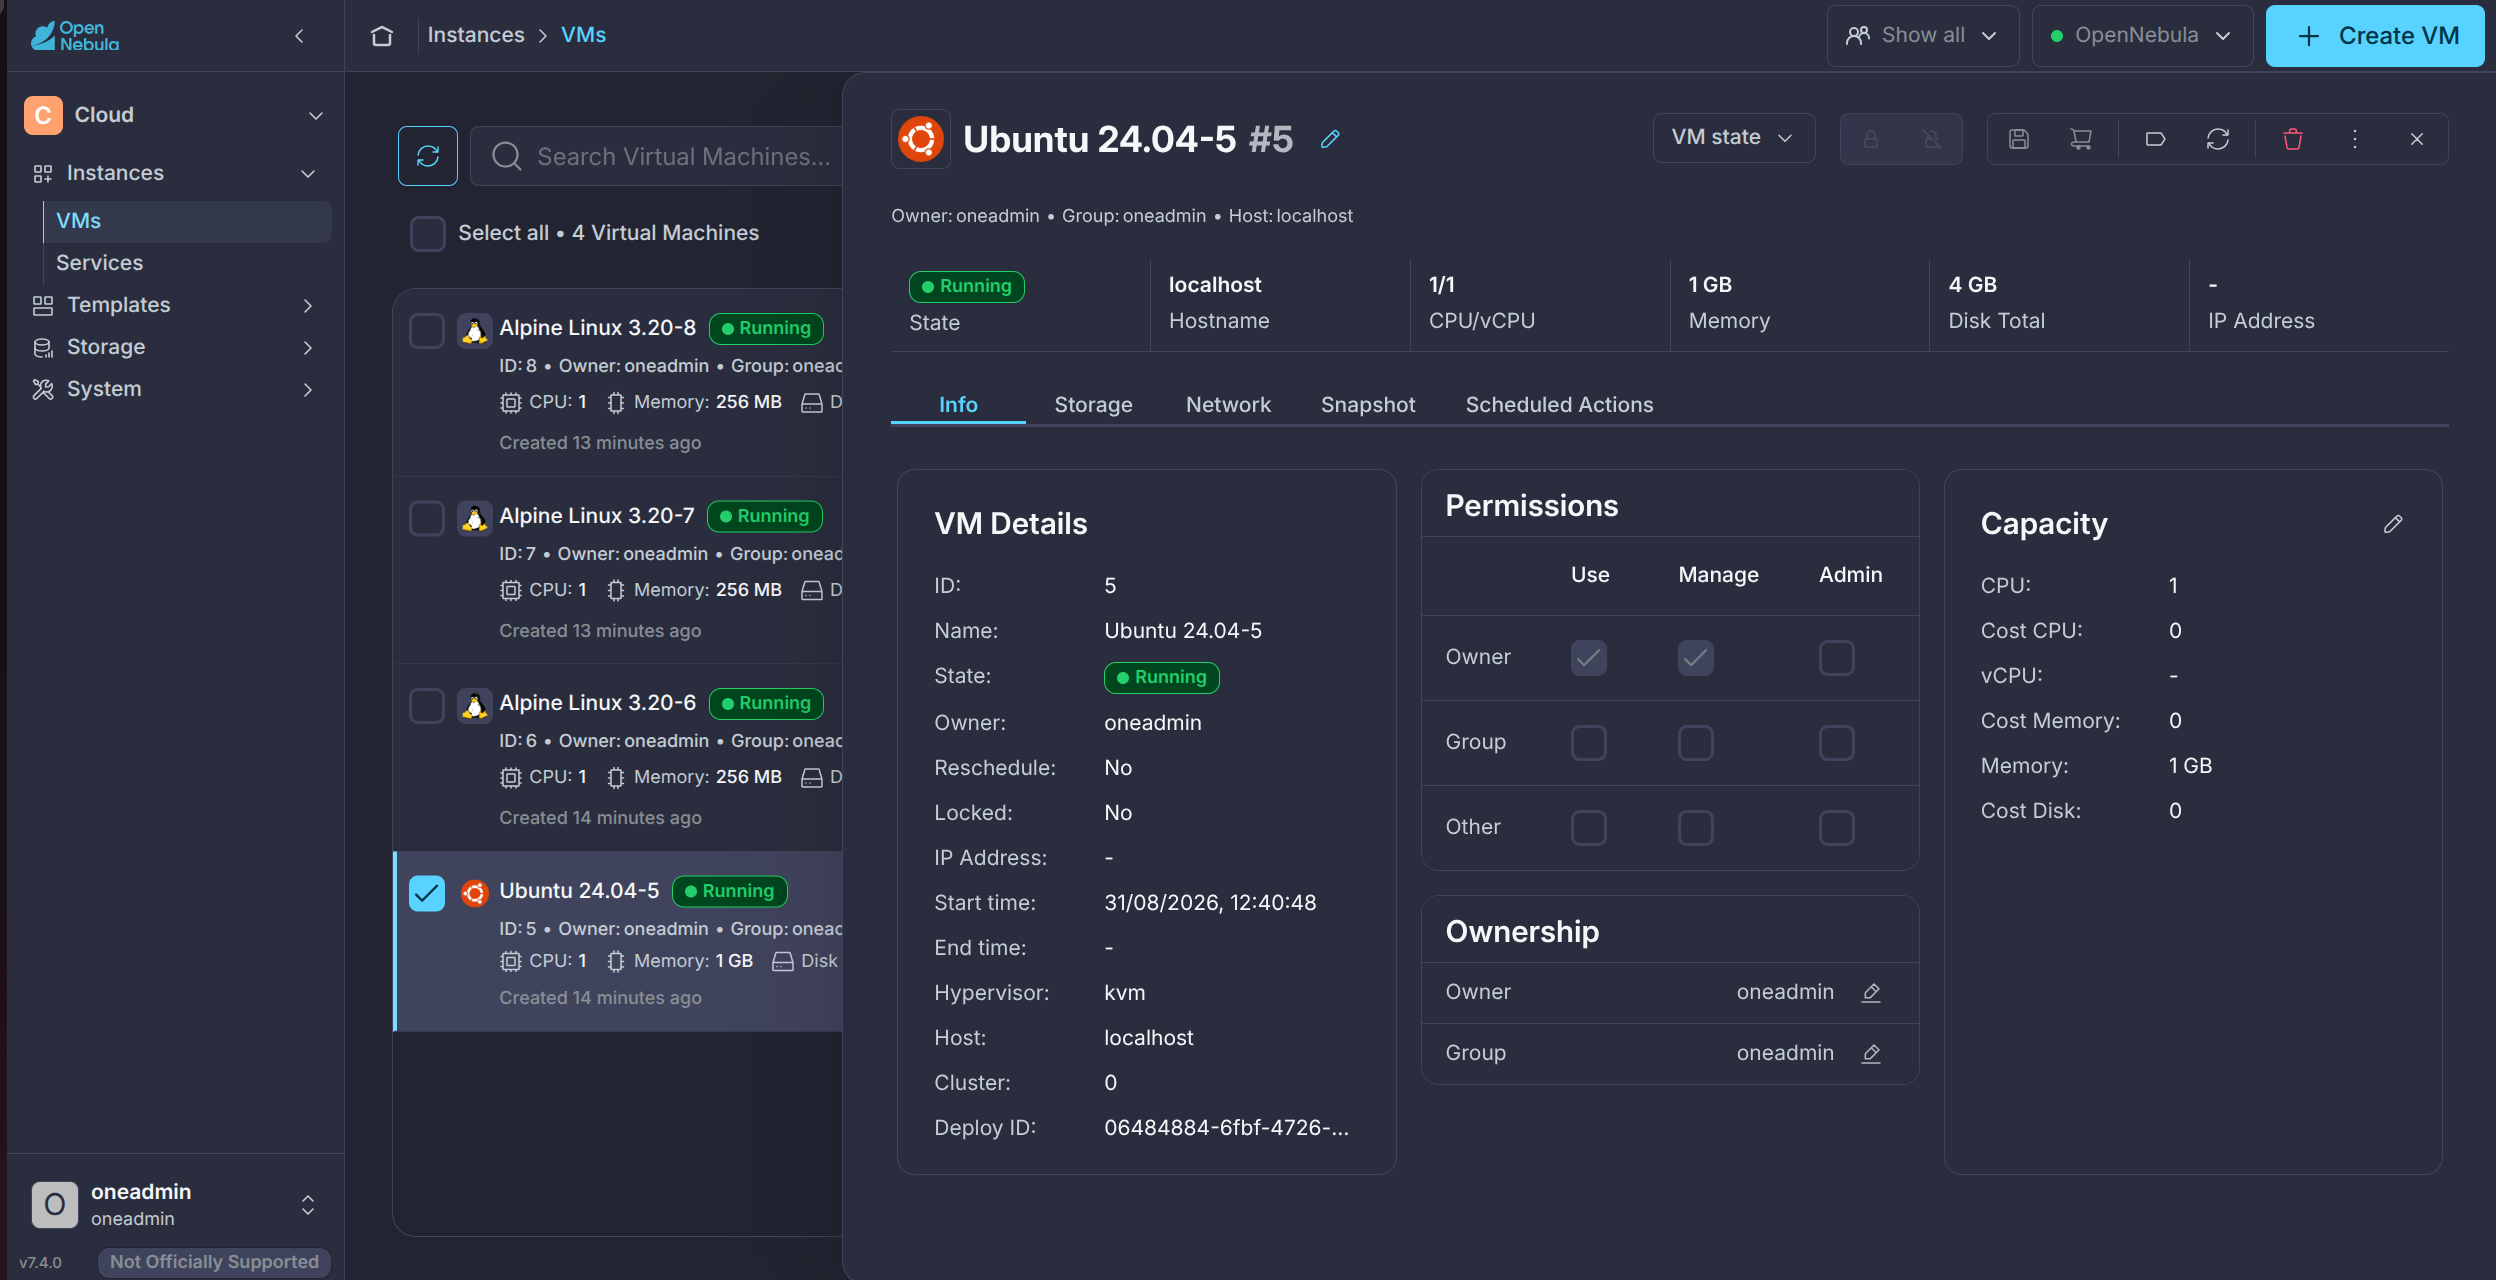2496x1280 pixels.
Task: Open the Alpine Linux 3.20-6 VM card
Action: click(620, 759)
